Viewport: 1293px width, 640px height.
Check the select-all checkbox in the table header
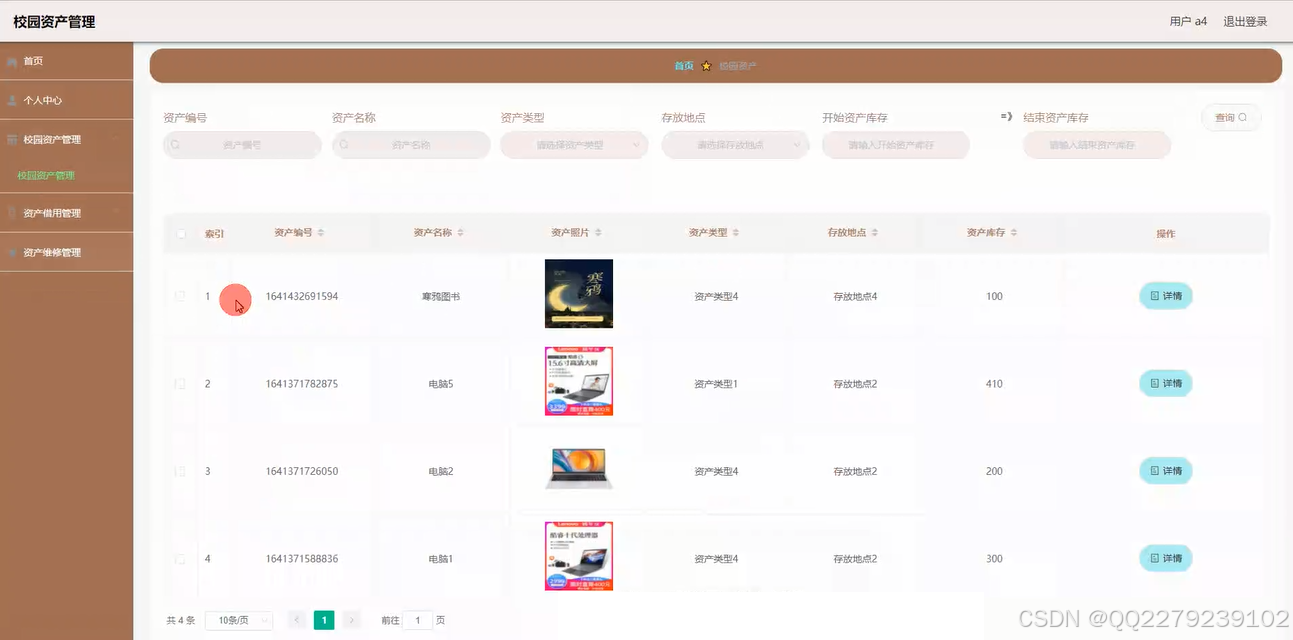coord(181,232)
